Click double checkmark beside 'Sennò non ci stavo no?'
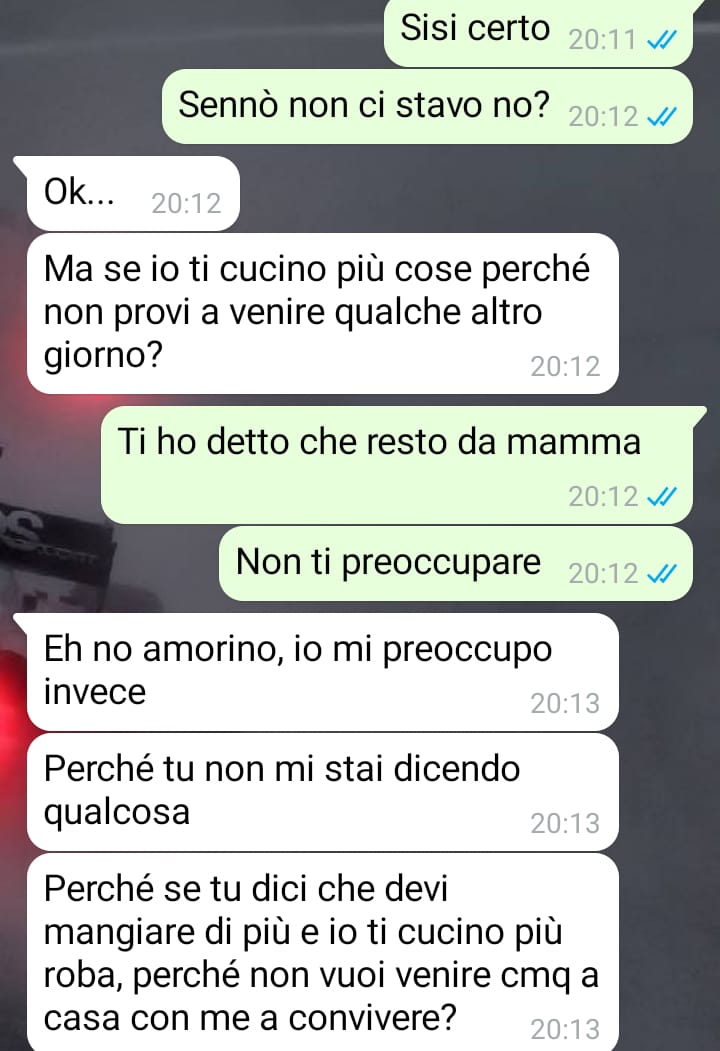 662,117
